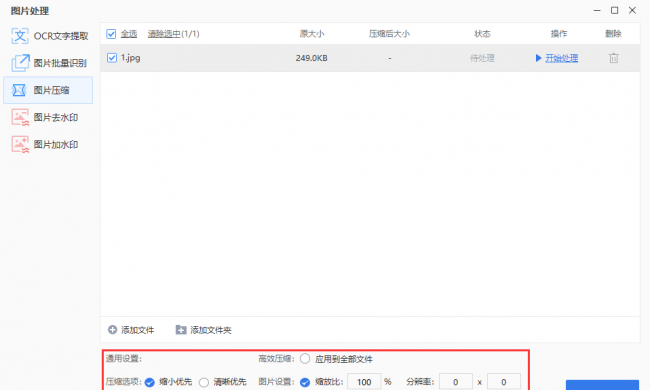Open the 图片加水印 tool icon
This screenshot has height=390, width=650.
tap(20, 144)
